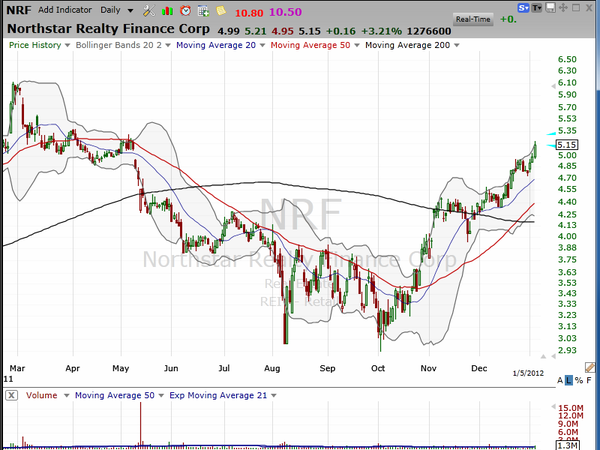The height and width of the screenshot is (450, 600).
Task: Click the candlestick chart type icon
Action: pyautogui.click(x=167, y=11)
